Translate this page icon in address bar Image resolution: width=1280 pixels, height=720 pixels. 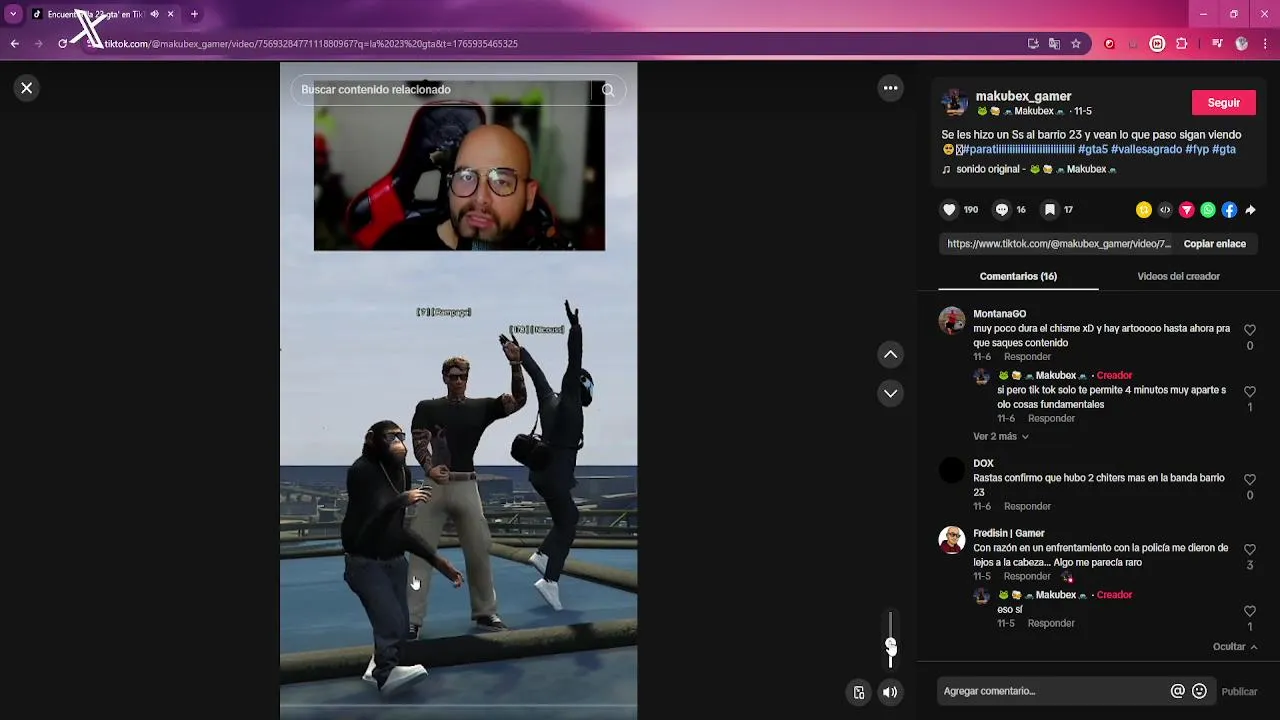1054,44
